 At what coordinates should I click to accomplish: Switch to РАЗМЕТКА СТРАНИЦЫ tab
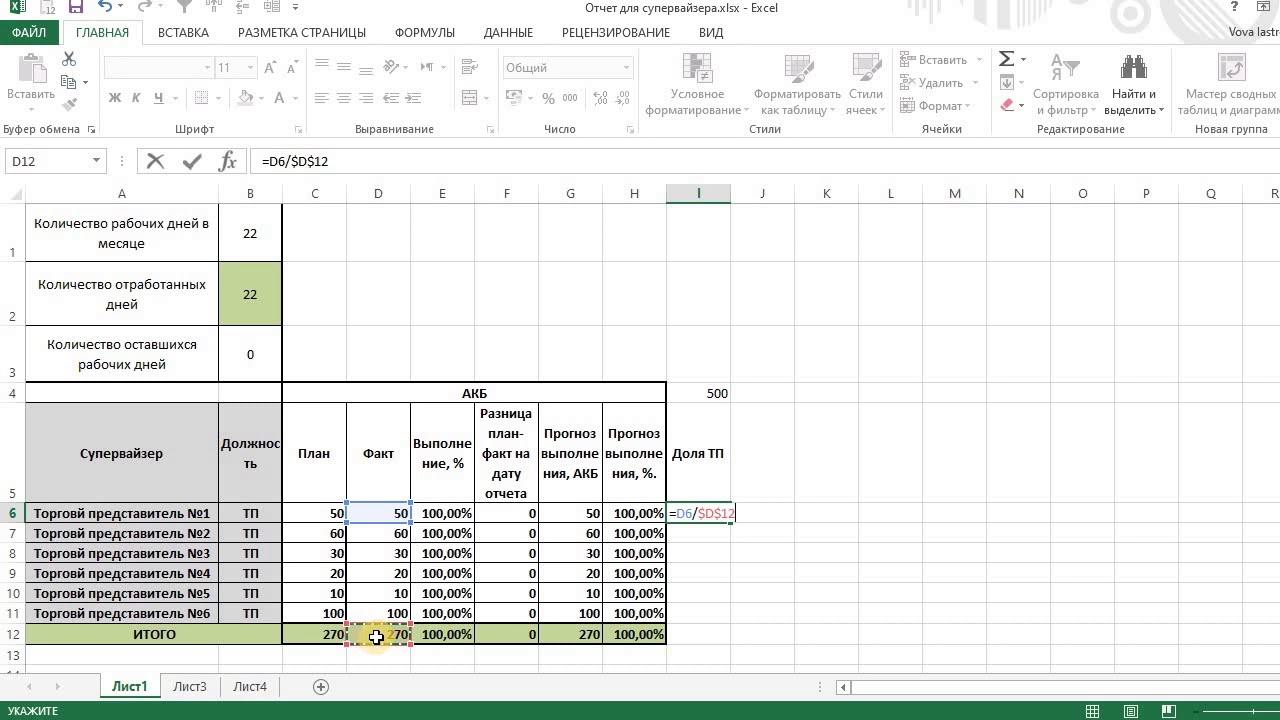[x=301, y=33]
